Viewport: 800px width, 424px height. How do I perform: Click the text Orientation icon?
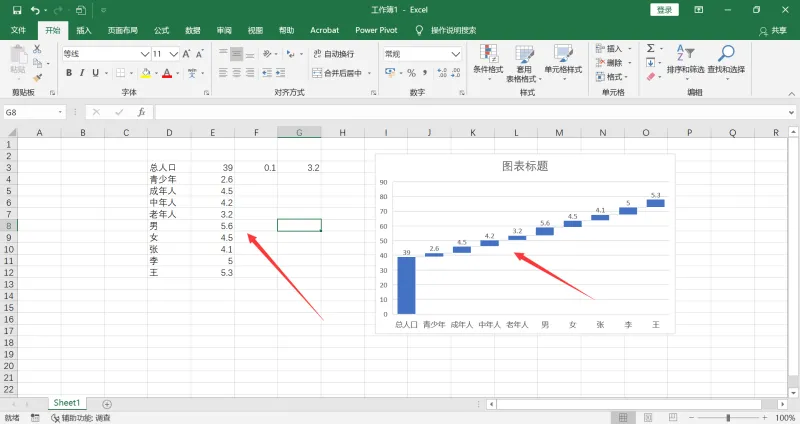click(267, 54)
